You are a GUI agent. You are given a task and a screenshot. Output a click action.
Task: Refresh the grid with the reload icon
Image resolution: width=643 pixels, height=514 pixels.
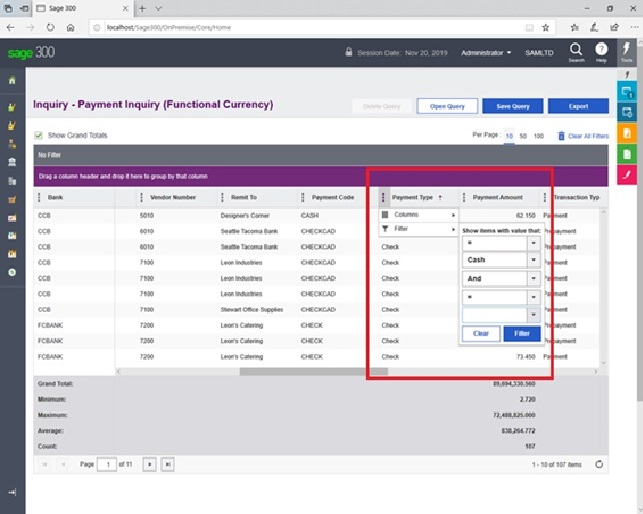(599, 464)
